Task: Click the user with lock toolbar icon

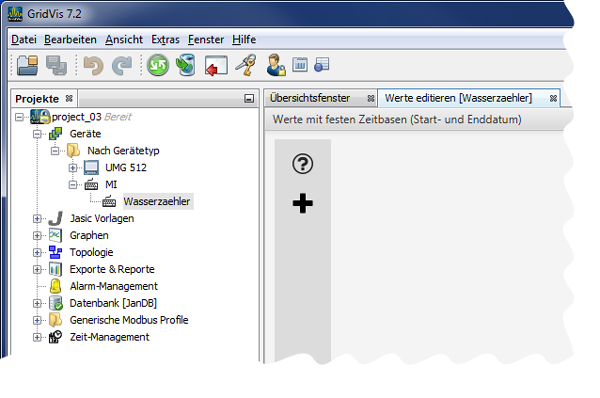Action: pyautogui.click(x=276, y=65)
